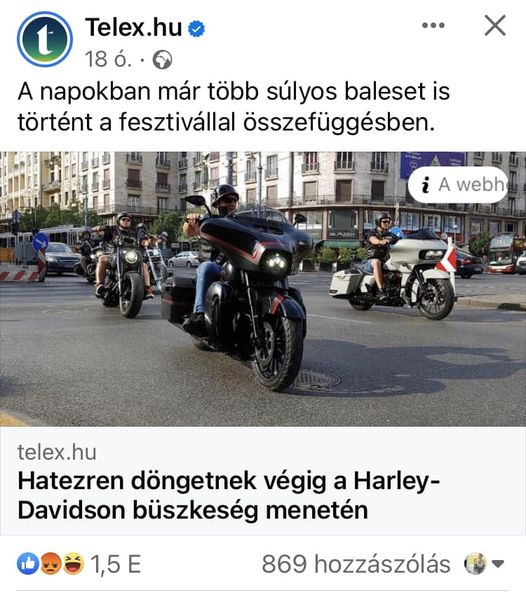The width and height of the screenshot is (526, 593).
Task: Click the info 'i' icon on photo
Action: 425,185
